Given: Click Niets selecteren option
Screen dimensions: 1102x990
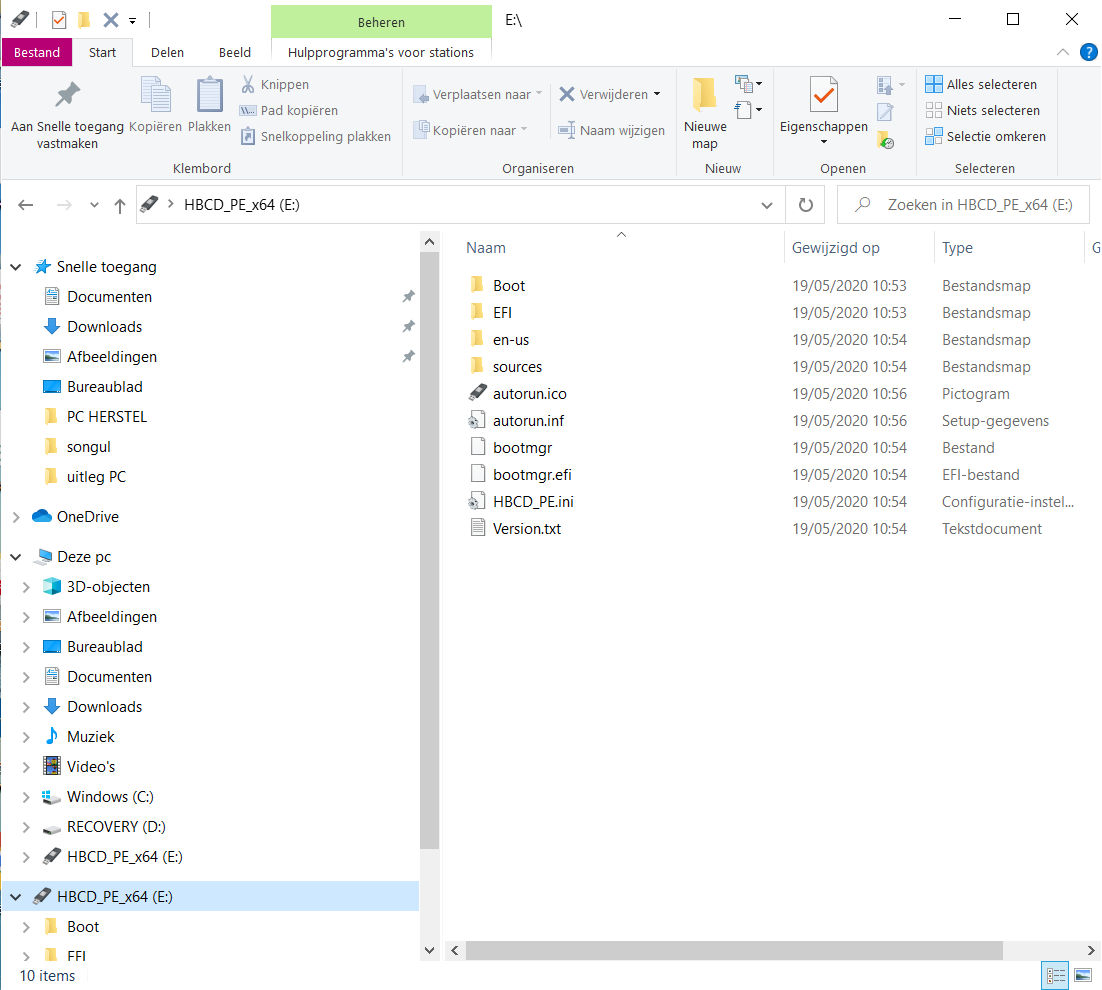Looking at the screenshot, I should 983,110.
